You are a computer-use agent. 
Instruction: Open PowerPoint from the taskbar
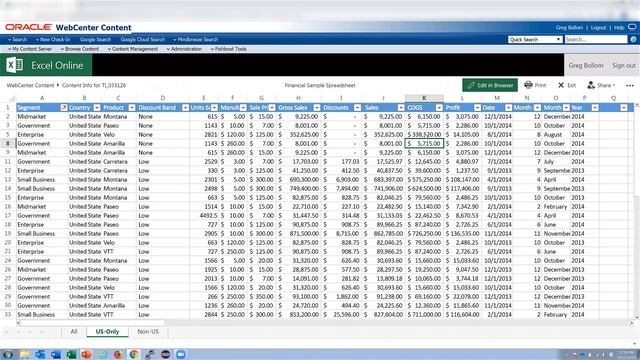tap(87, 354)
